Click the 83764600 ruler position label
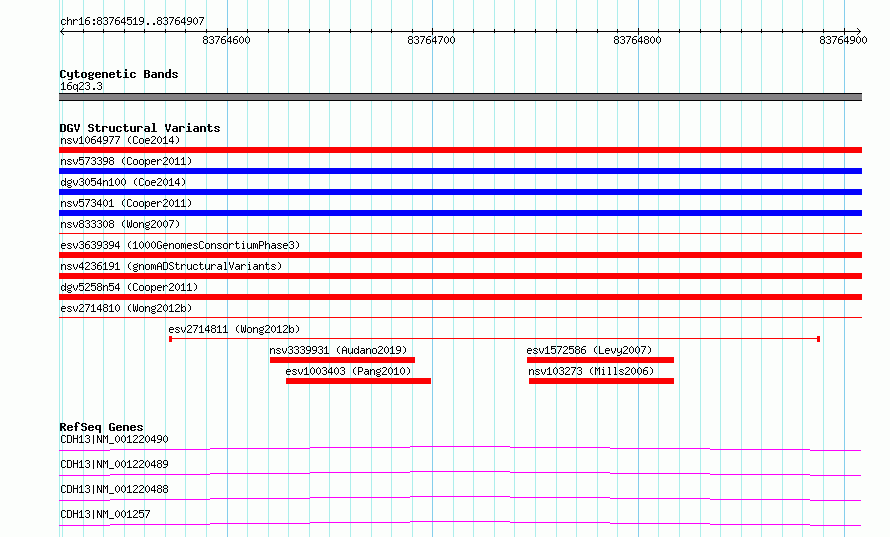890x537 pixels. (226, 40)
